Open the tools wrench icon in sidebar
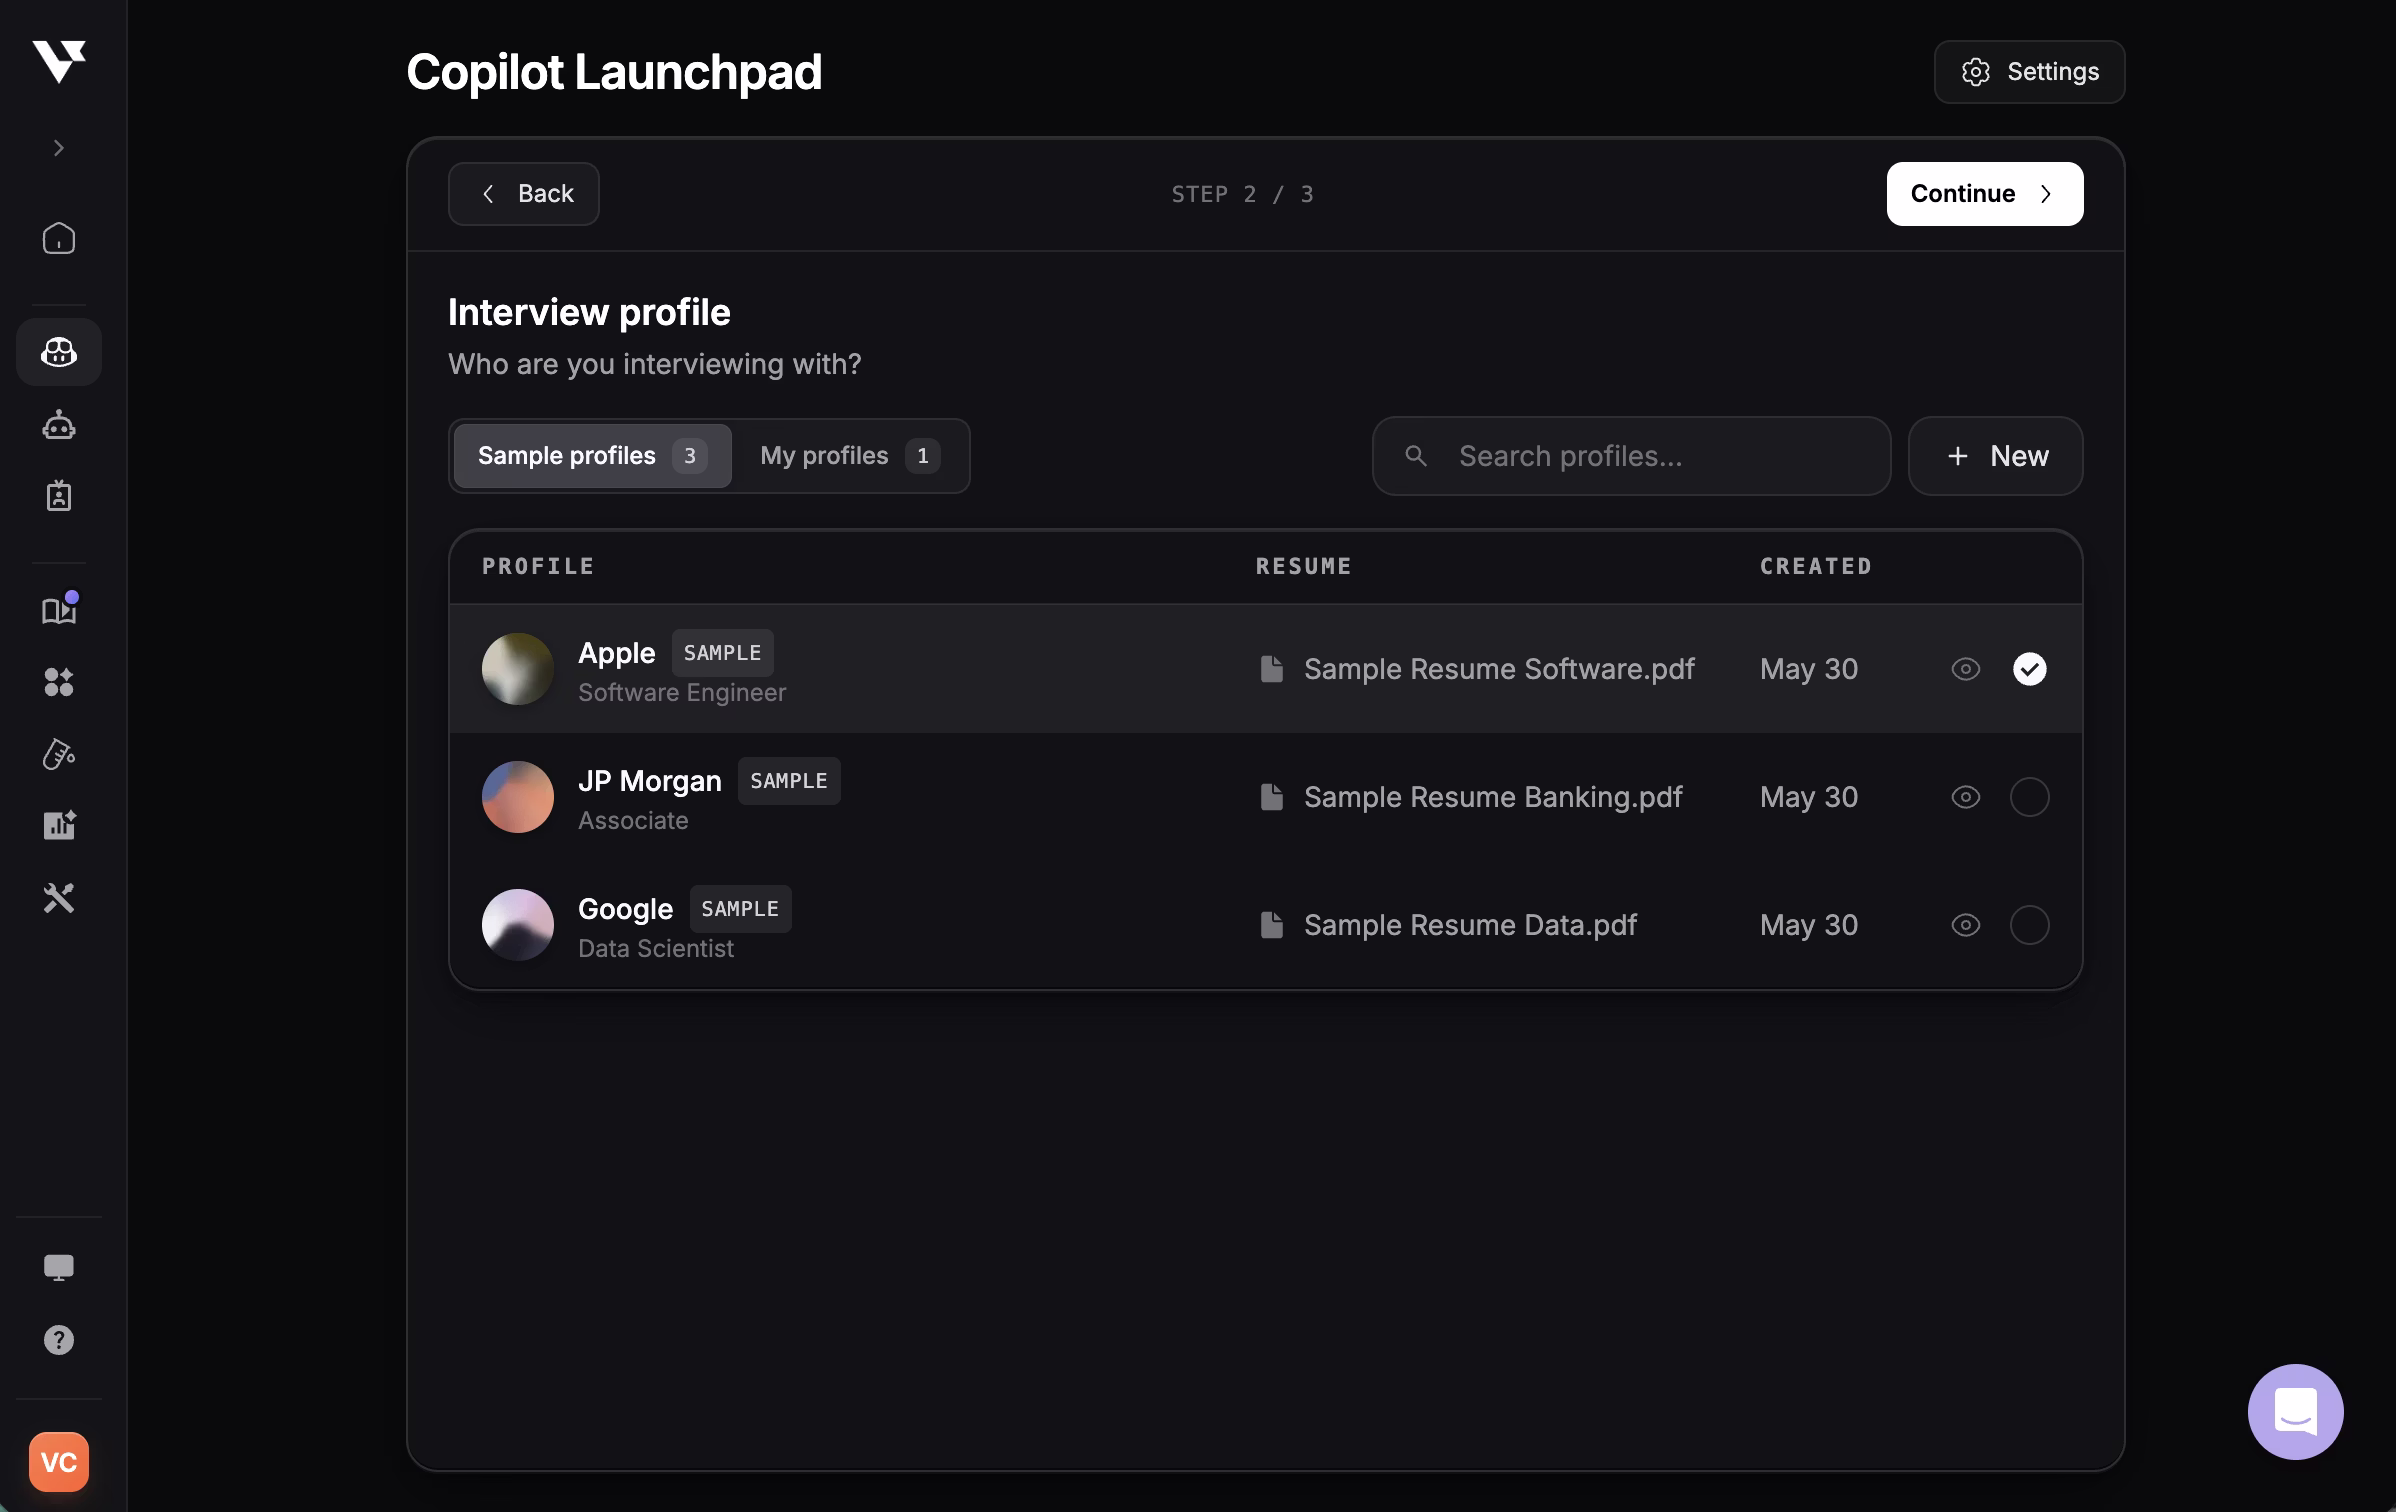Viewport: 2396px width, 1512px height. coord(58,897)
